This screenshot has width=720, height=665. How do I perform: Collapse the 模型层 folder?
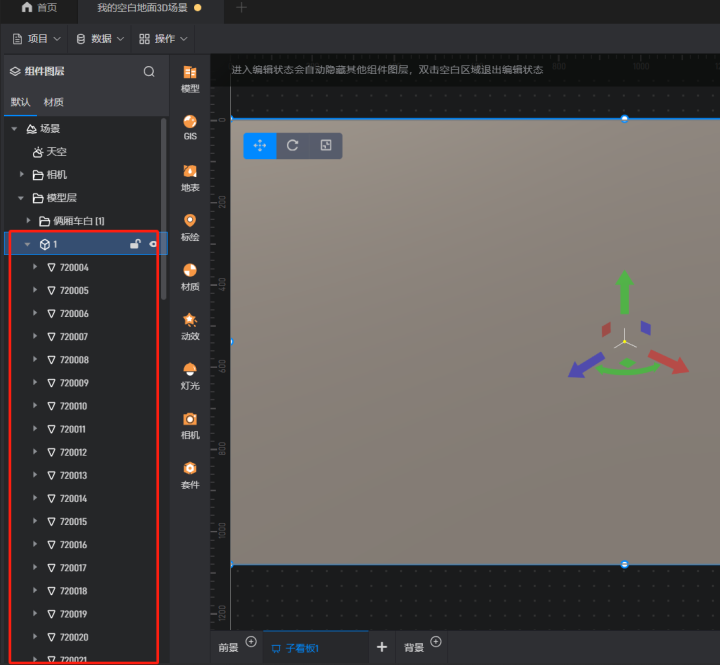point(21,198)
